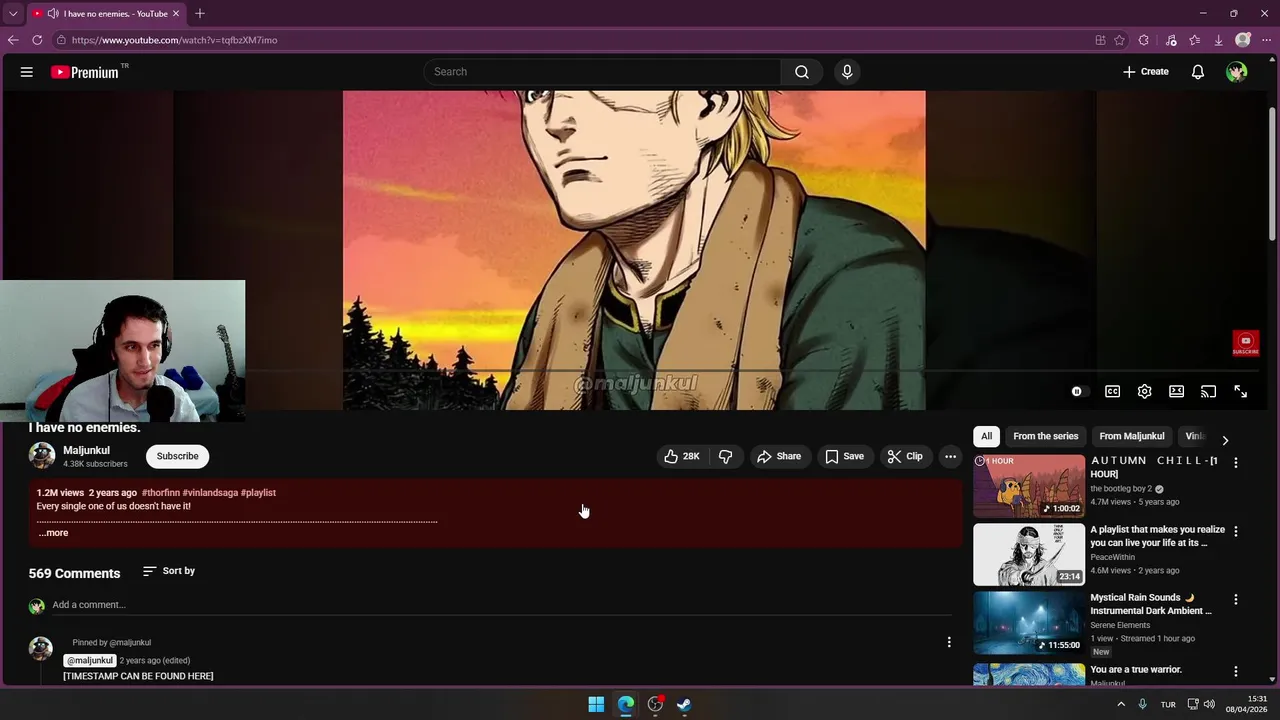The height and width of the screenshot is (720, 1280).
Task: Open the Maljunkul channel name link
Action: pos(86,450)
